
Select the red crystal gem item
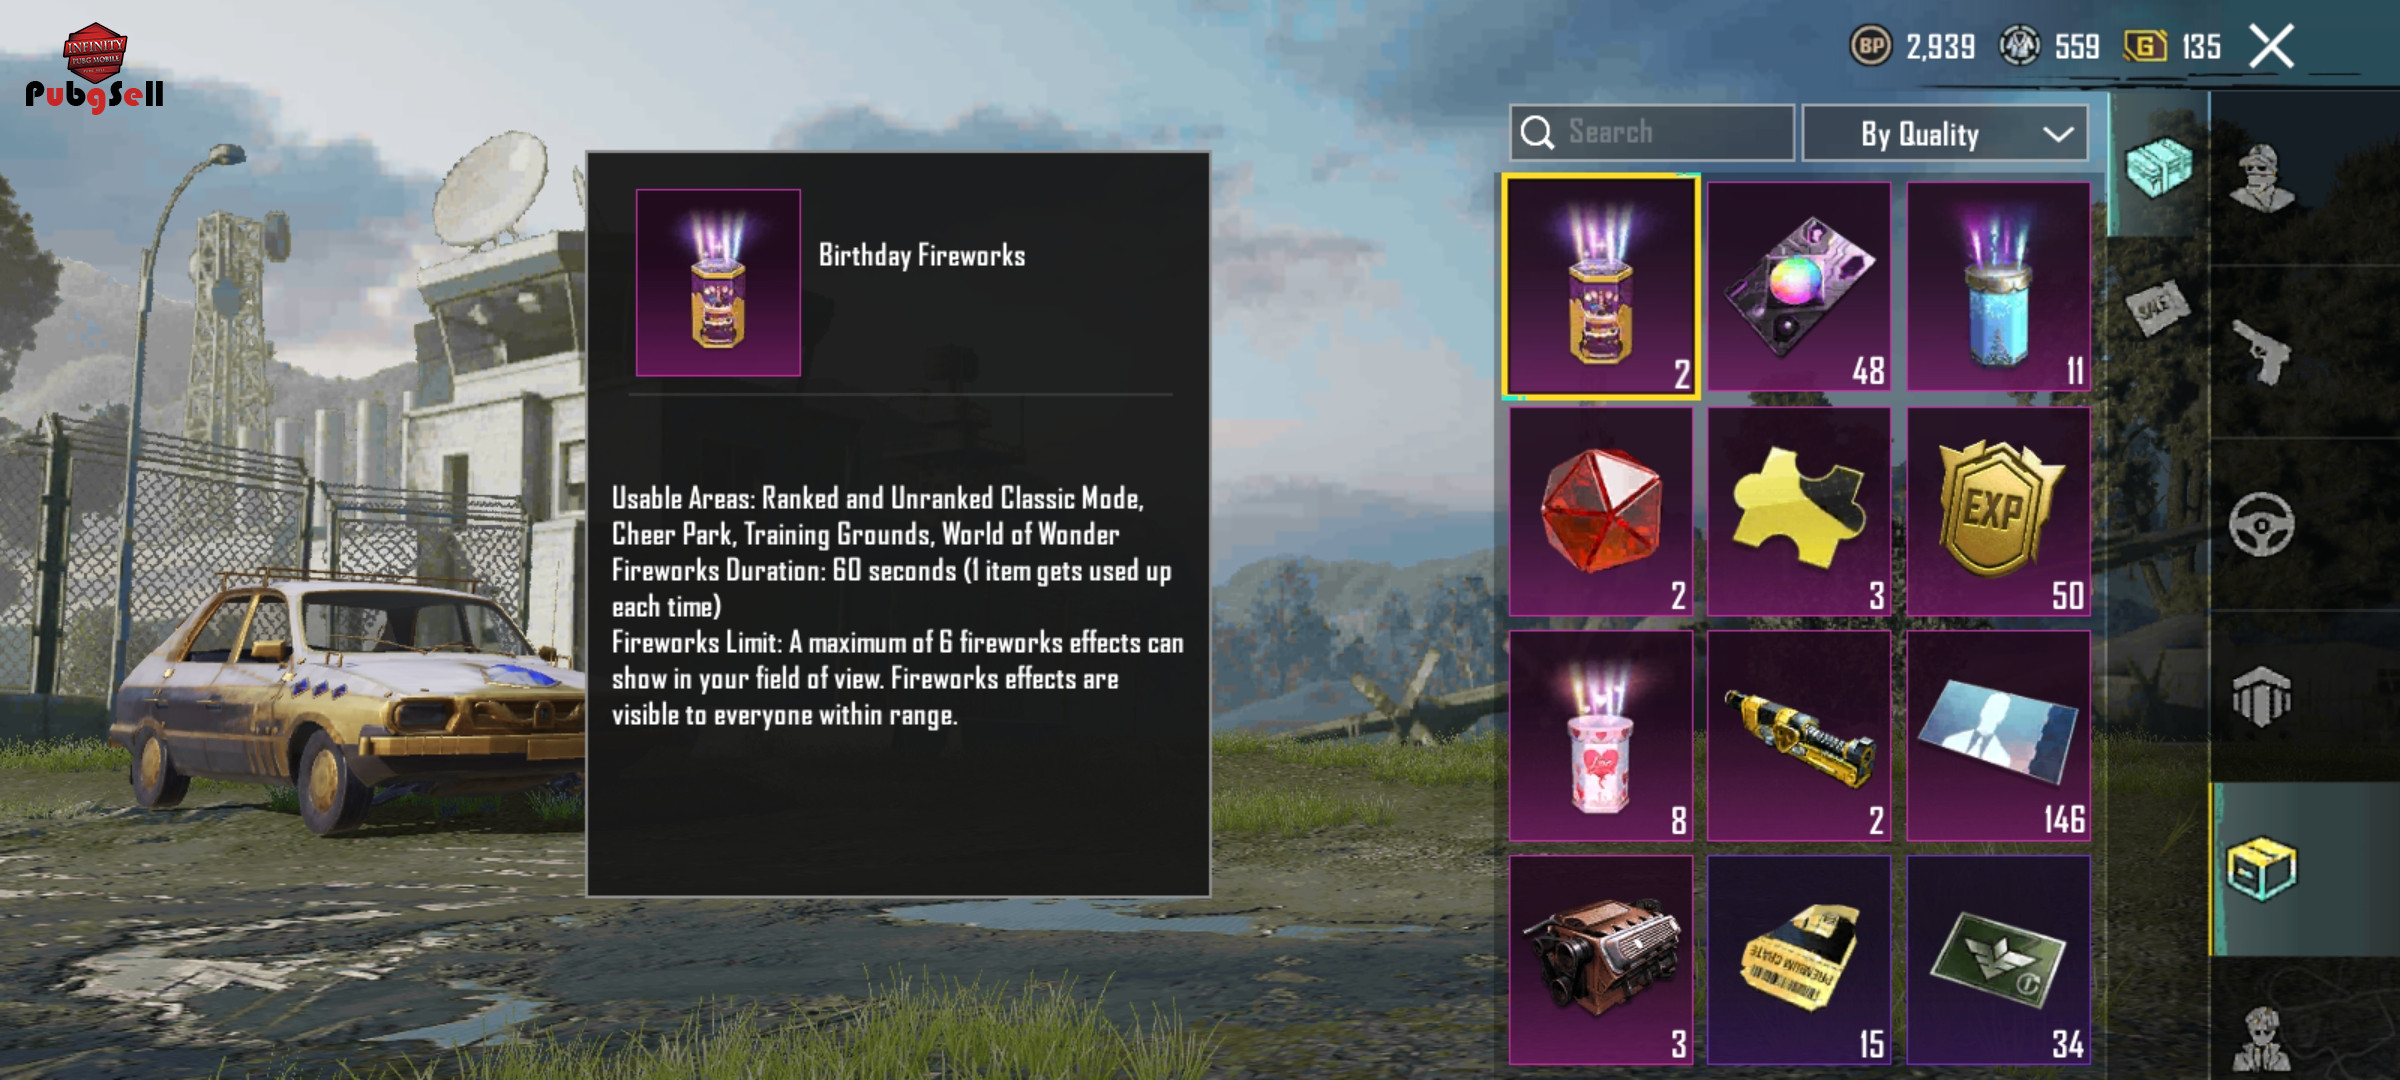coord(1601,511)
